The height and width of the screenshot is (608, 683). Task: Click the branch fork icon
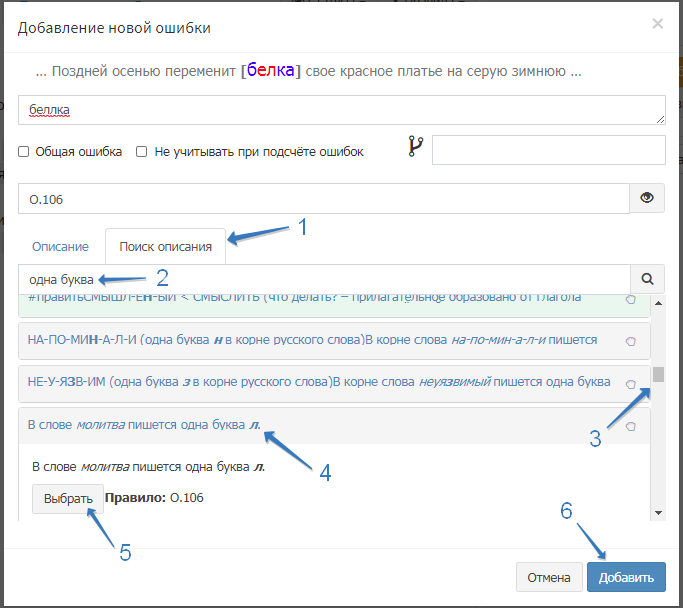416,148
